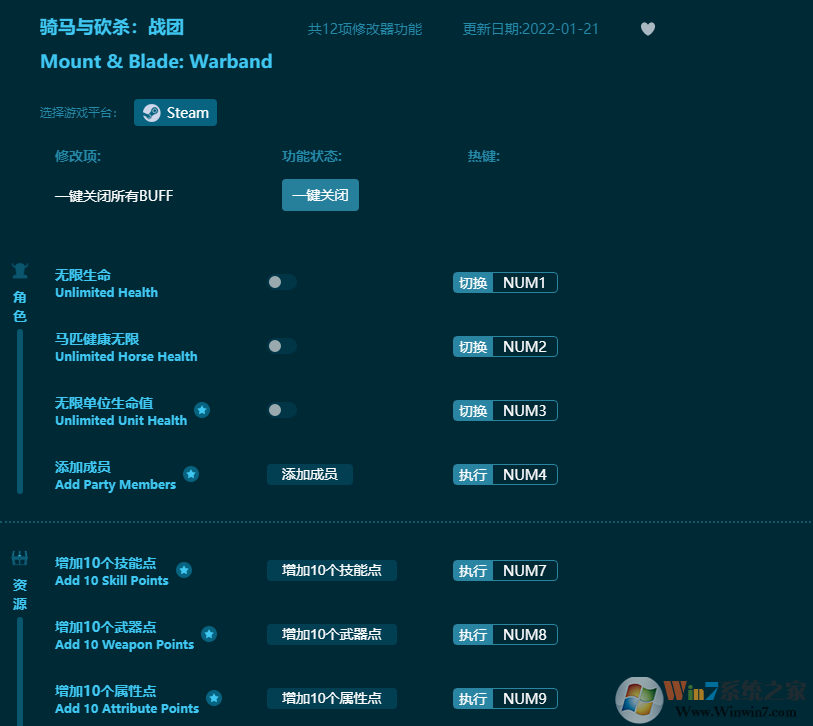The height and width of the screenshot is (726, 813).
Task: Click the star beside Add Party Members
Action: (191, 473)
